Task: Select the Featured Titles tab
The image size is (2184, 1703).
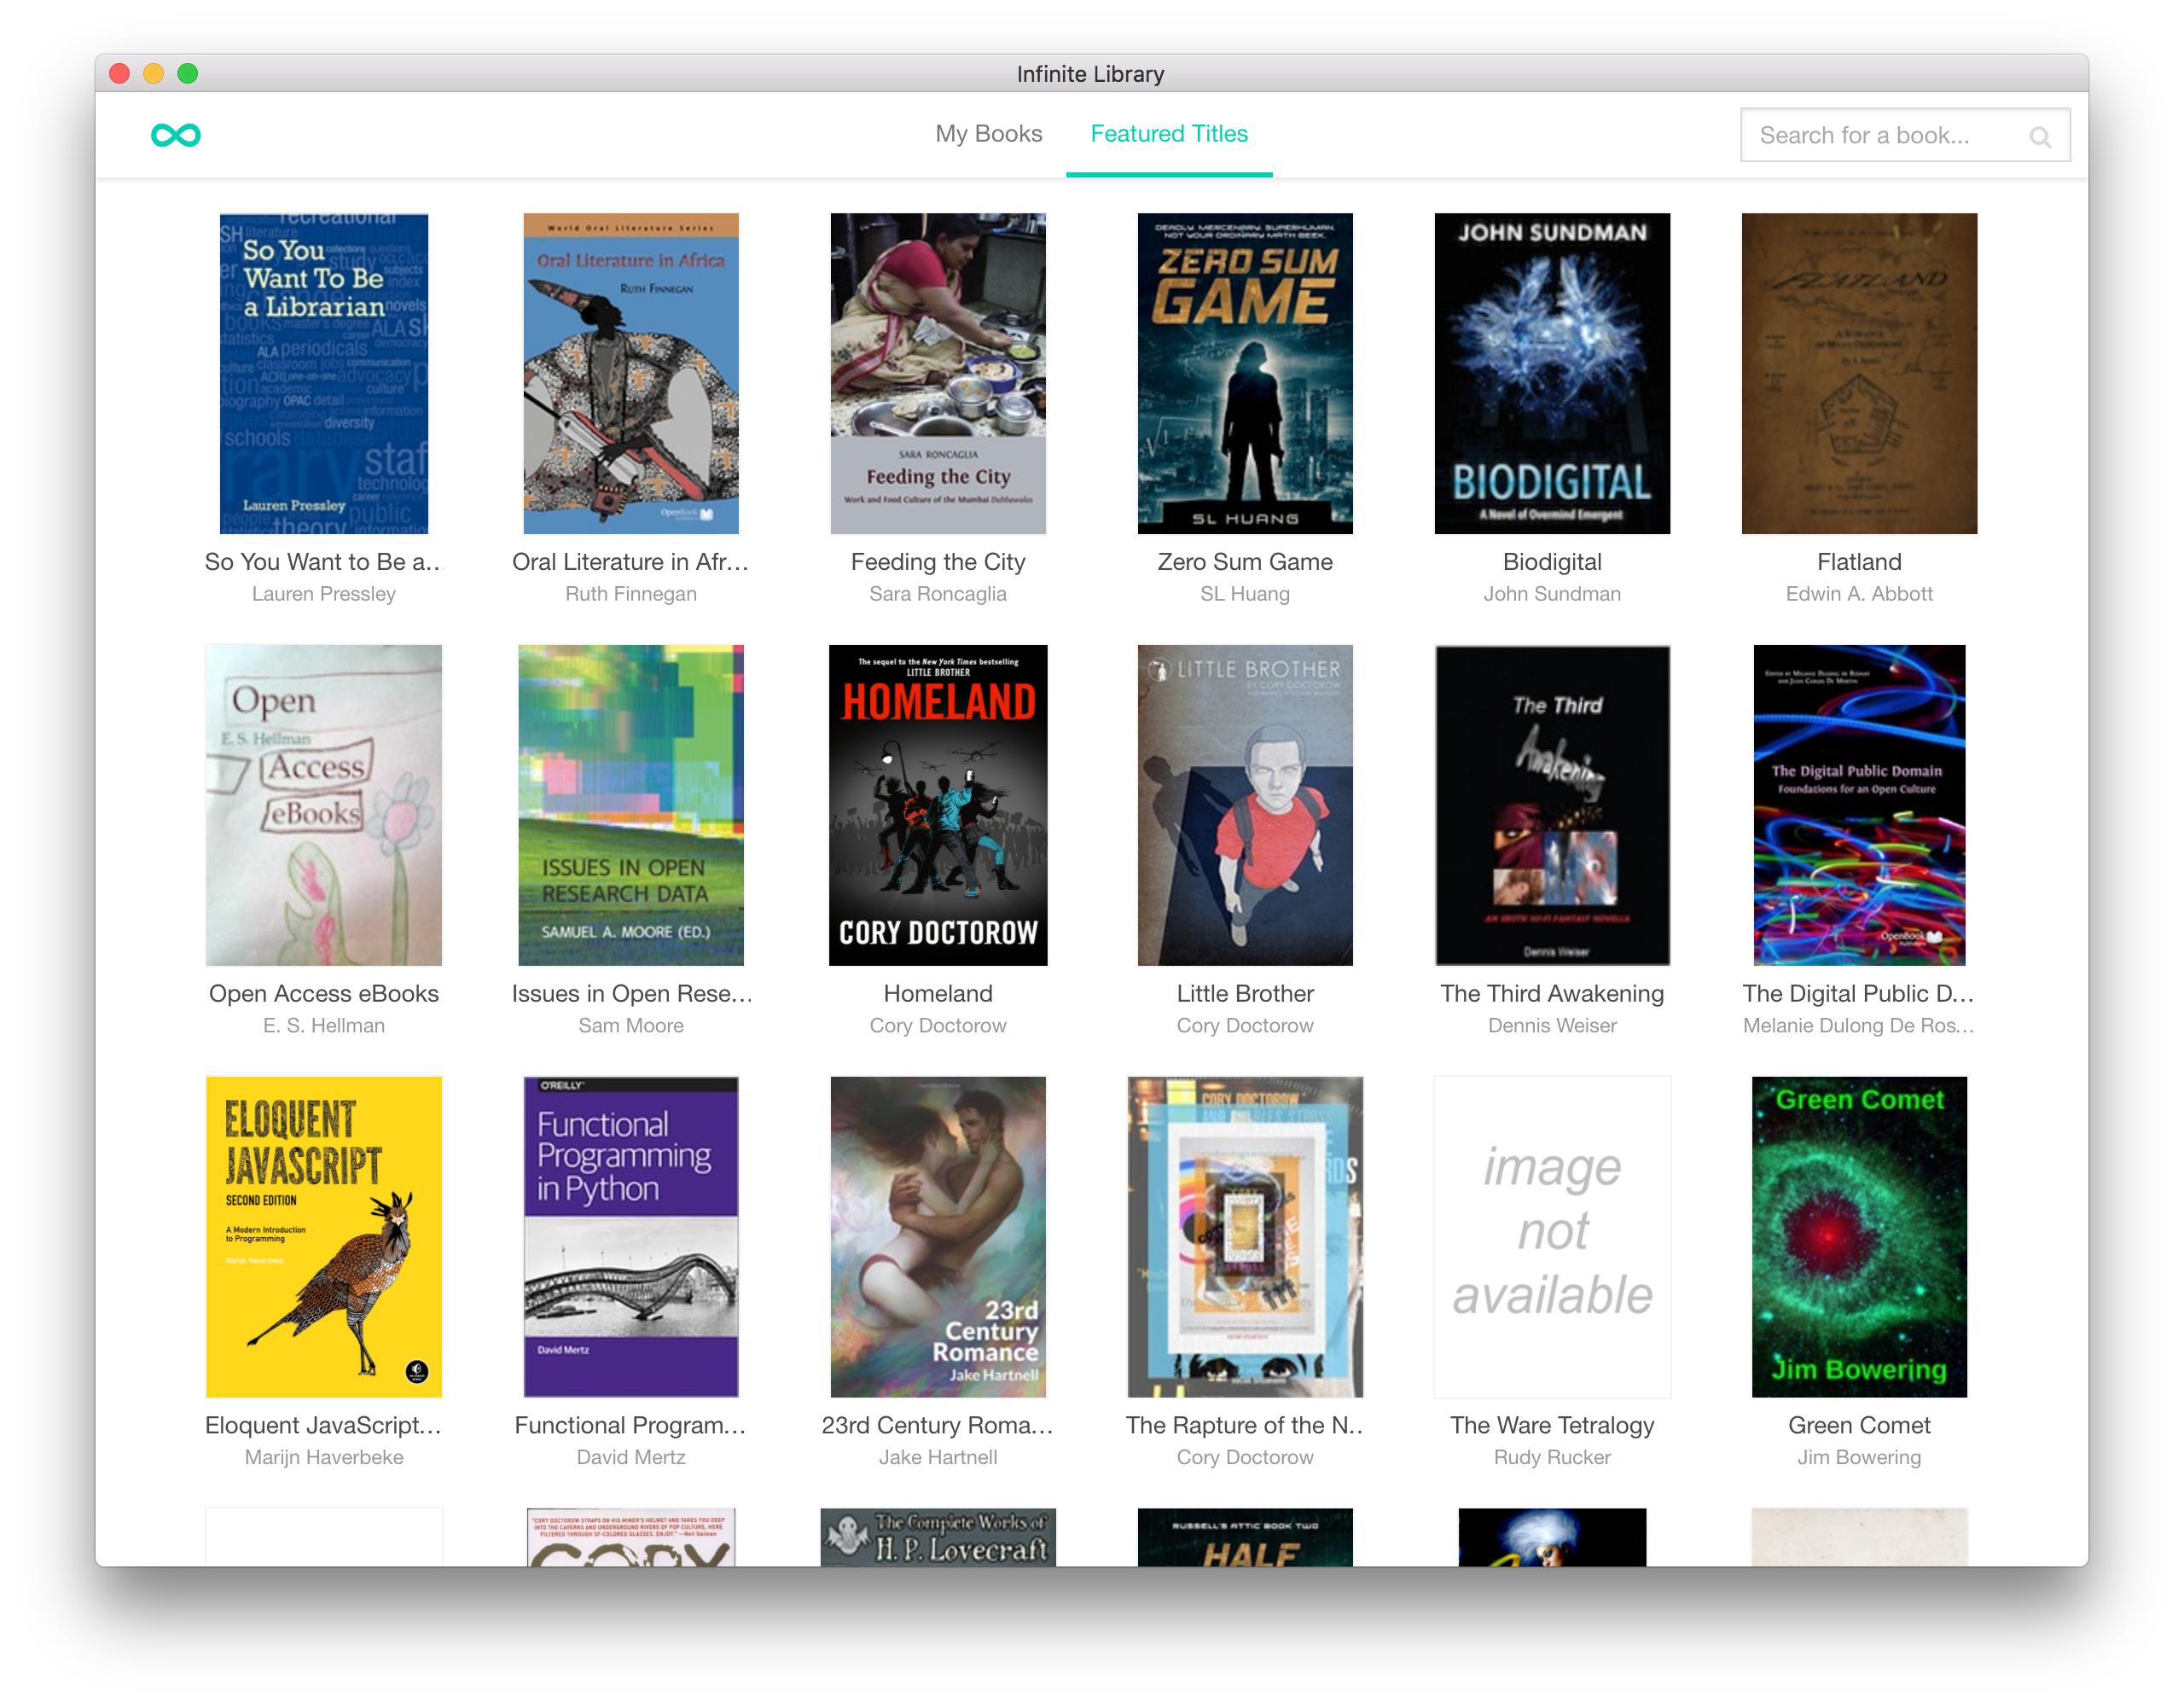Action: 1168,134
